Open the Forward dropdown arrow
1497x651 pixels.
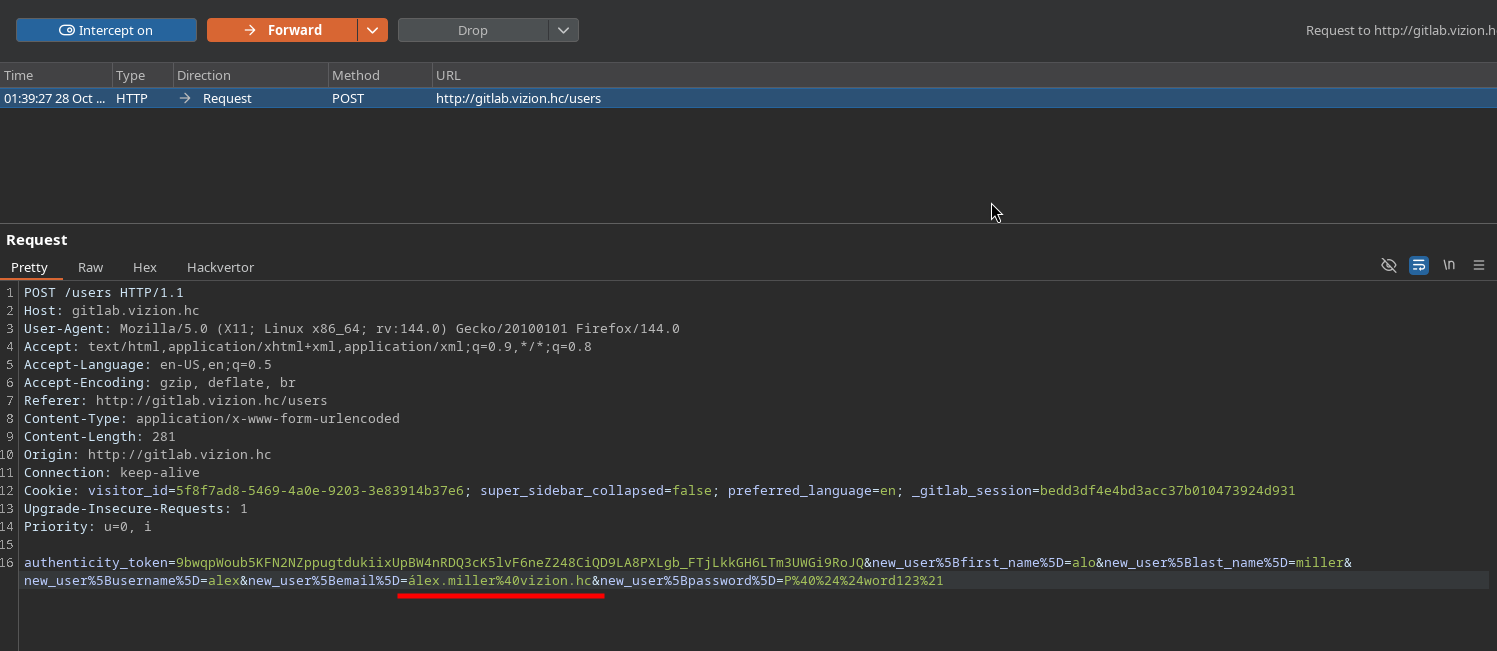coord(373,30)
